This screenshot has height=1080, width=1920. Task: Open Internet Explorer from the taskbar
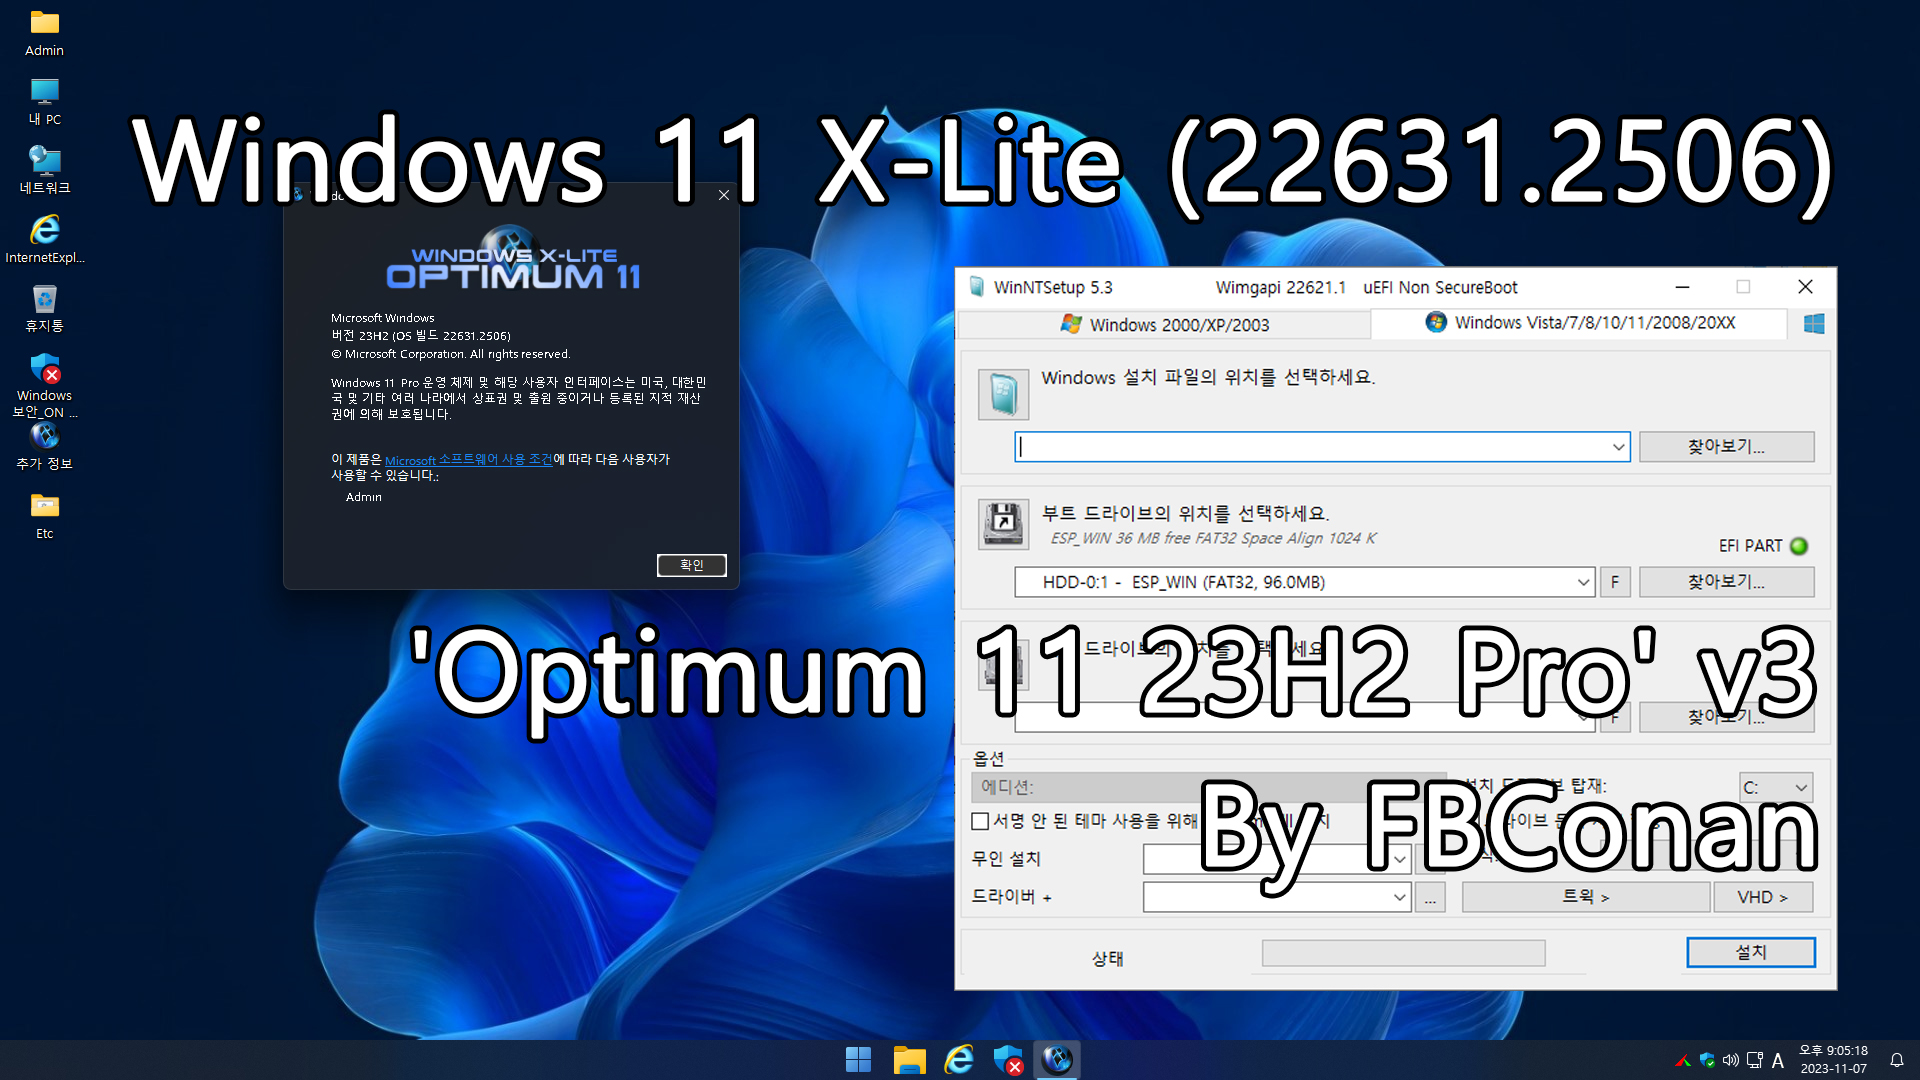(959, 1059)
